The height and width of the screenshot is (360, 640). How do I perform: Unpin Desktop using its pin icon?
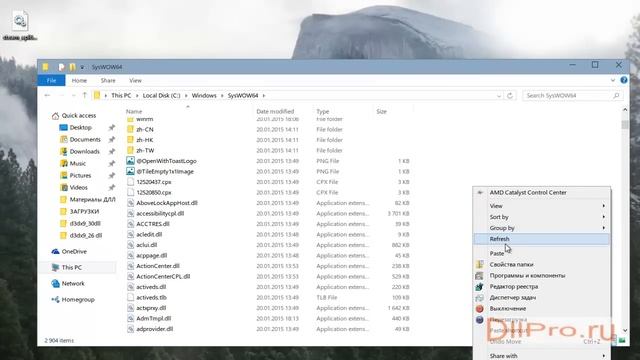click(x=111, y=127)
